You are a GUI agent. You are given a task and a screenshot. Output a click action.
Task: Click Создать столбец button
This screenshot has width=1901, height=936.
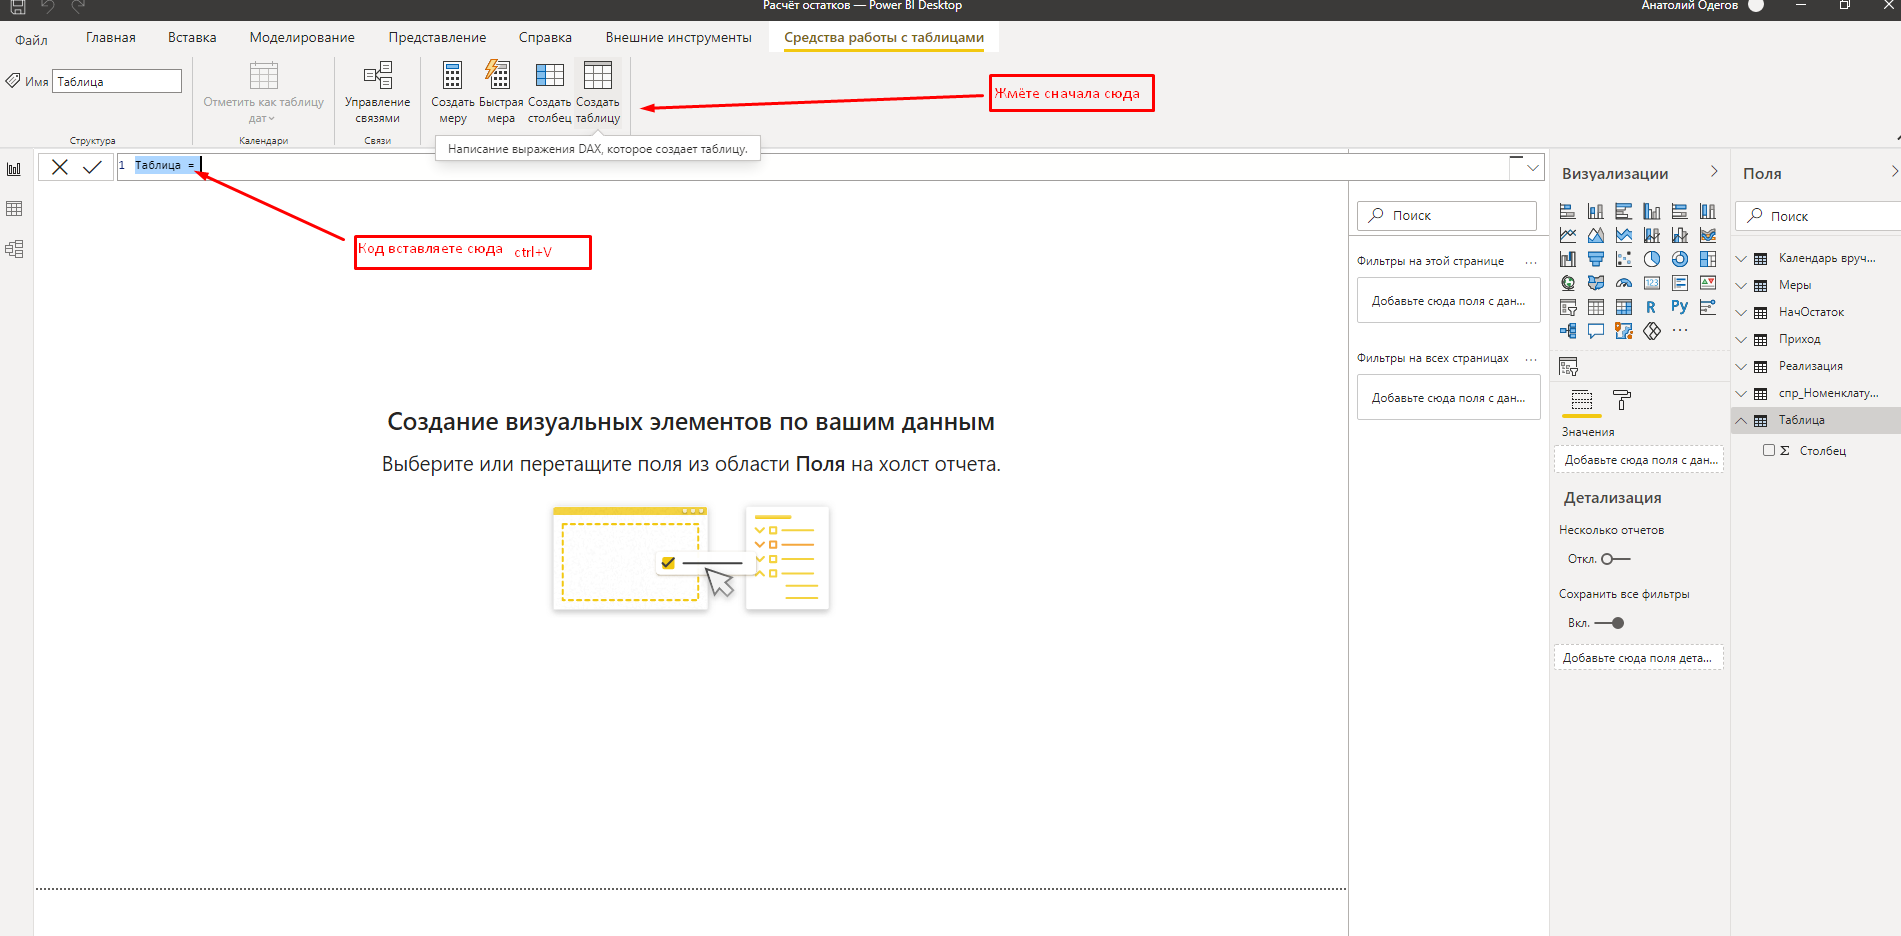point(549,92)
